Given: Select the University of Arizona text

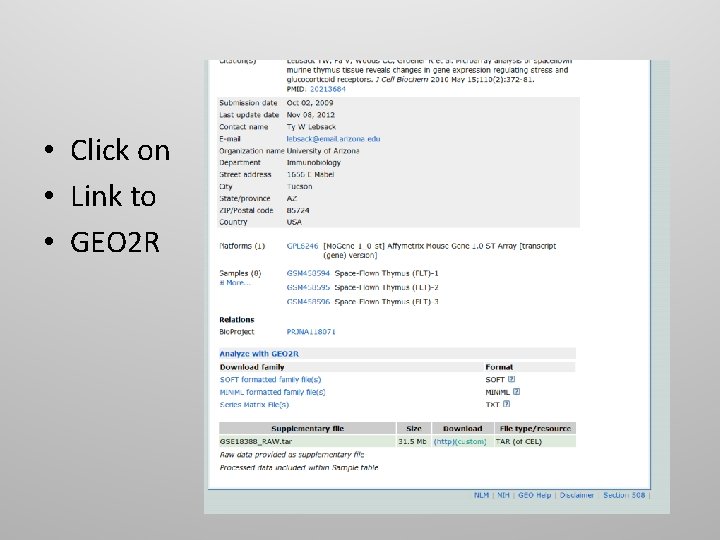Looking at the screenshot, I should pyautogui.click(x=323, y=151).
